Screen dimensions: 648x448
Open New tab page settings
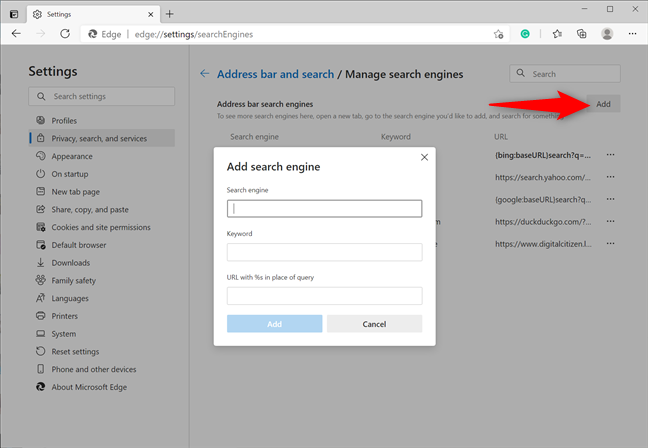pos(102,191)
